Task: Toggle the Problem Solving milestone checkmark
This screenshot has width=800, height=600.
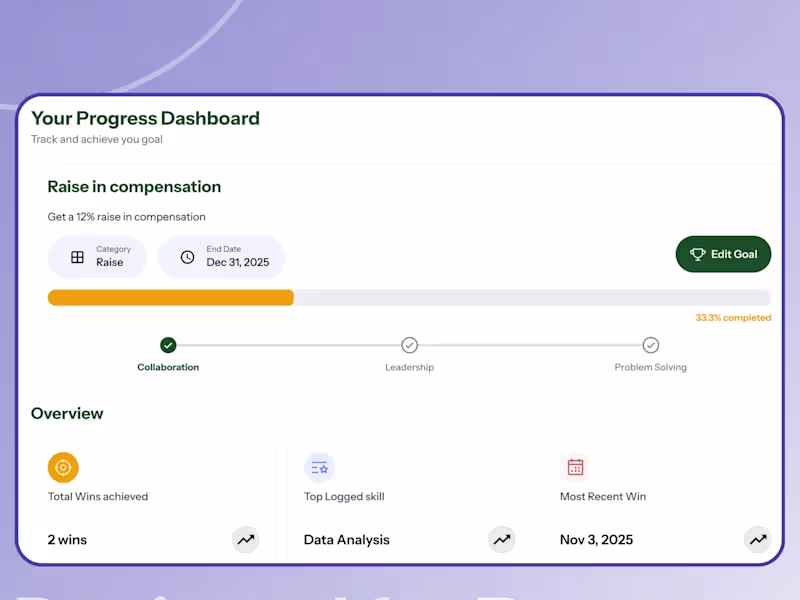Action: [x=651, y=345]
